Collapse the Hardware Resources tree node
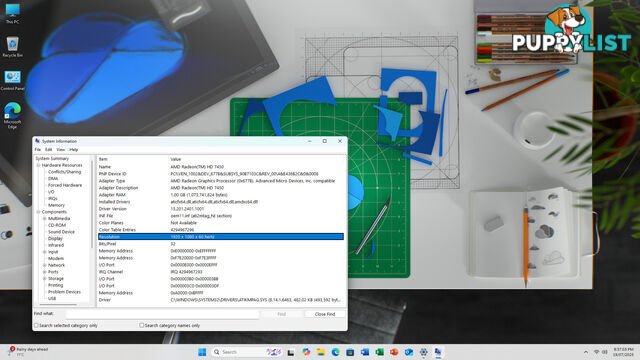 [38, 165]
